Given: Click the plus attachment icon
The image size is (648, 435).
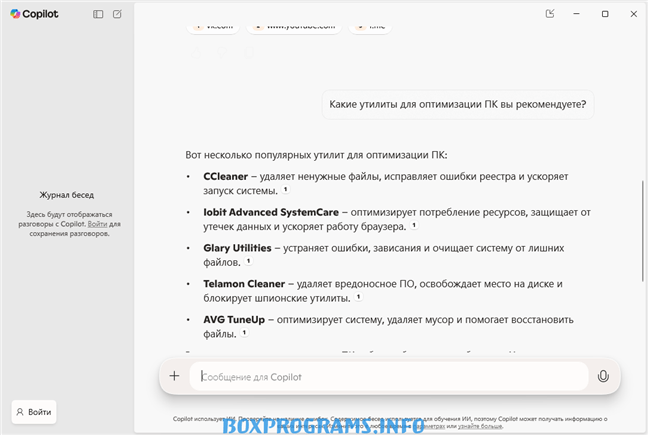Looking at the screenshot, I should pos(174,376).
